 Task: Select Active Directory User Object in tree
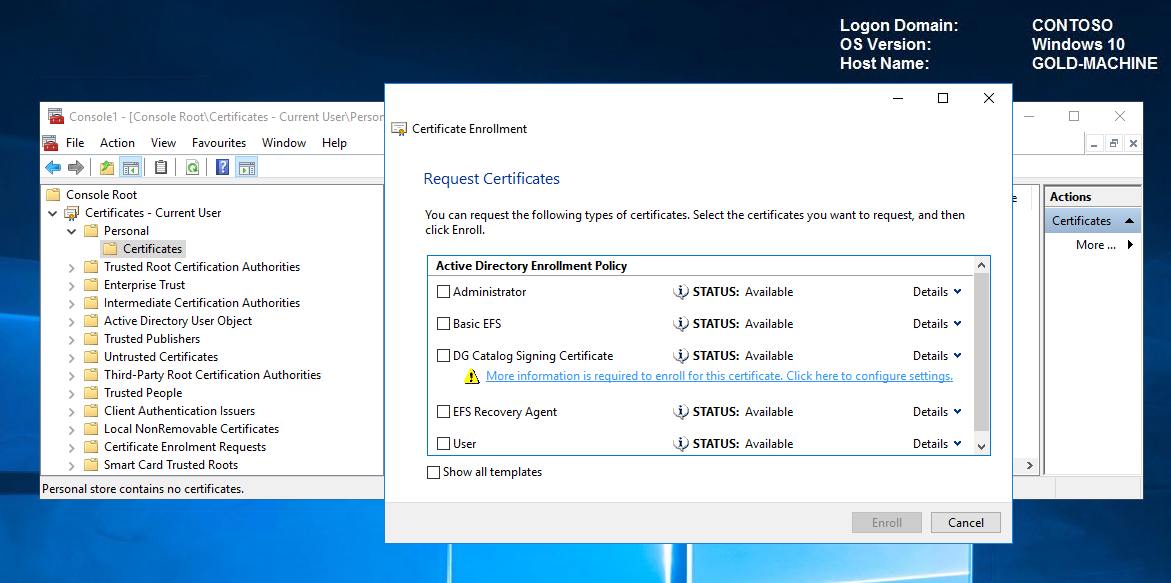tap(178, 321)
